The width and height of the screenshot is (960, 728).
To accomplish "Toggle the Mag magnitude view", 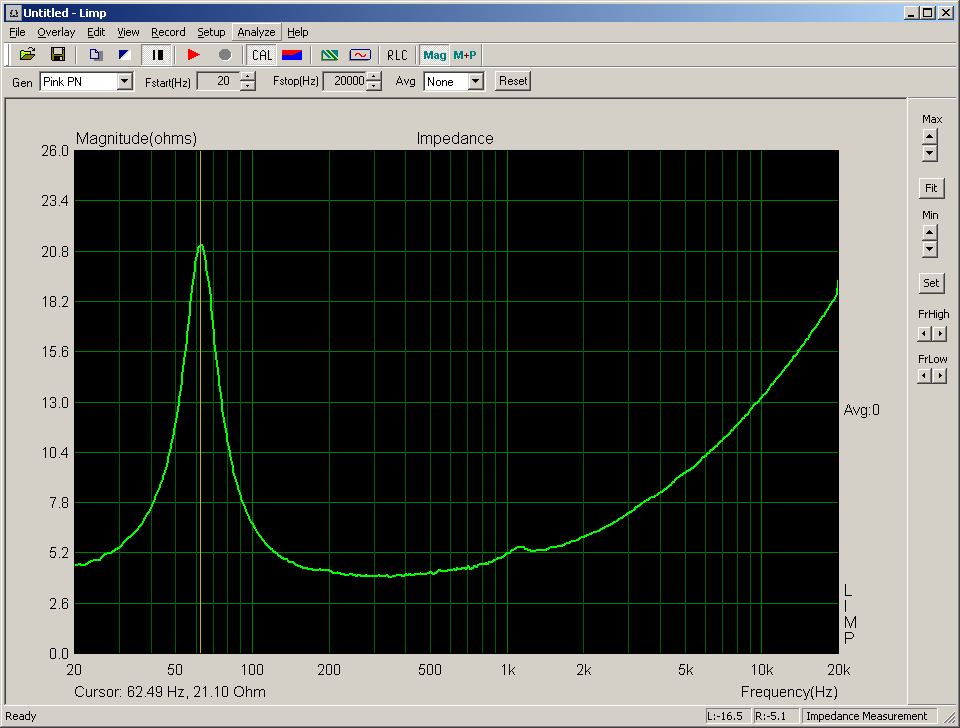I will coord(435,55).
